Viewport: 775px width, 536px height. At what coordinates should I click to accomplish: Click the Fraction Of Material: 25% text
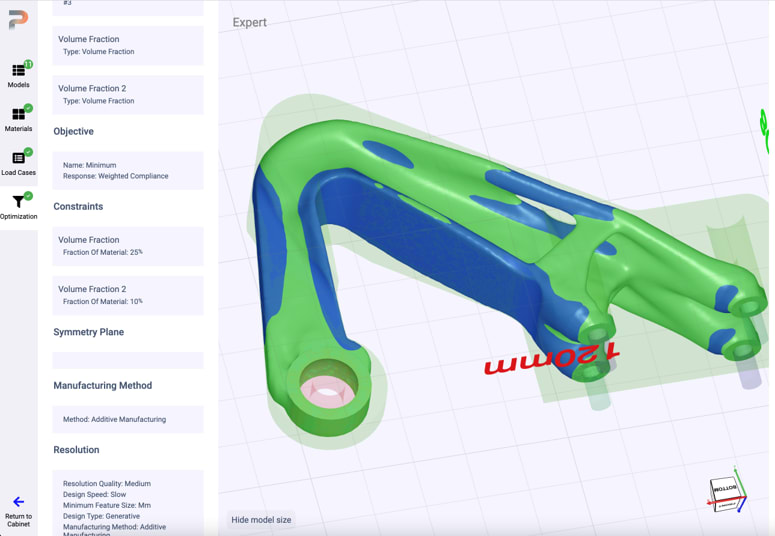pyautogui.click(x=103, y=252)
